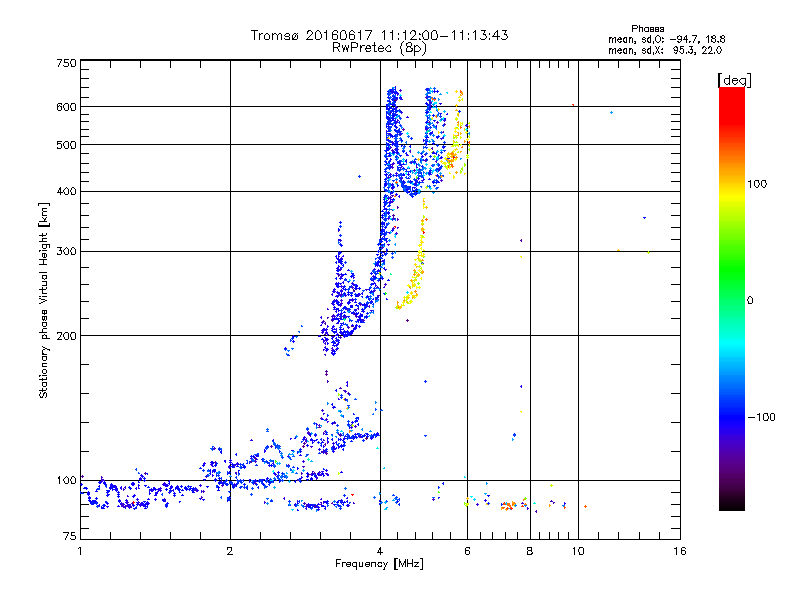Screen dimensions: 800x600
Task: Click the "Phases" heading text
Action: click(x=647, y=29)
